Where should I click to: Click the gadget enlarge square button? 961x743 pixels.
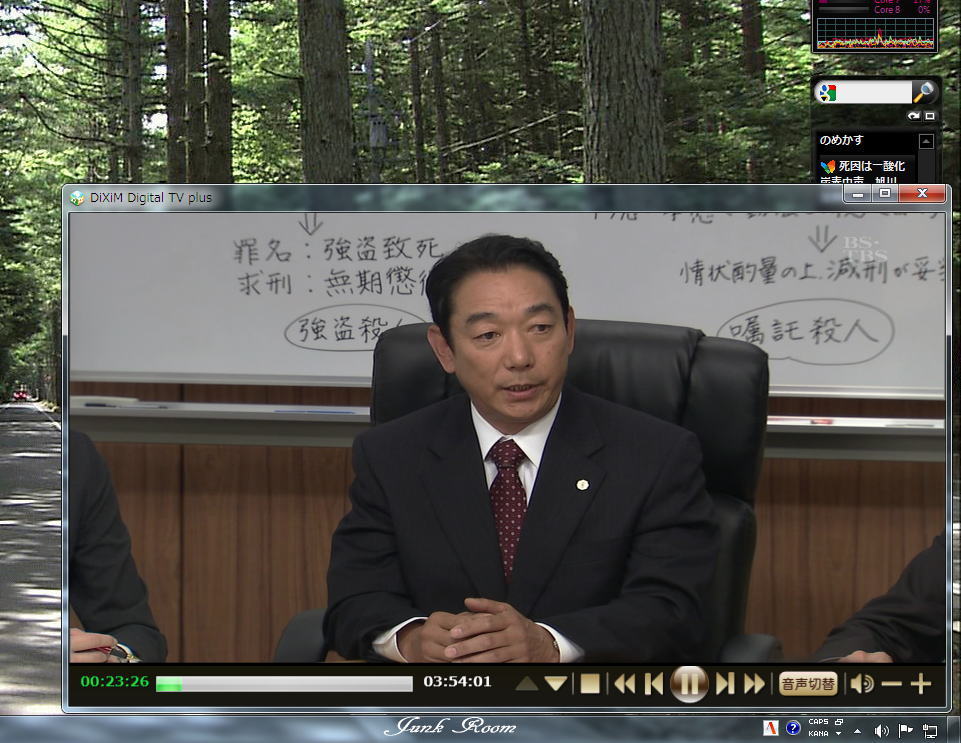[x=930, y=116]
